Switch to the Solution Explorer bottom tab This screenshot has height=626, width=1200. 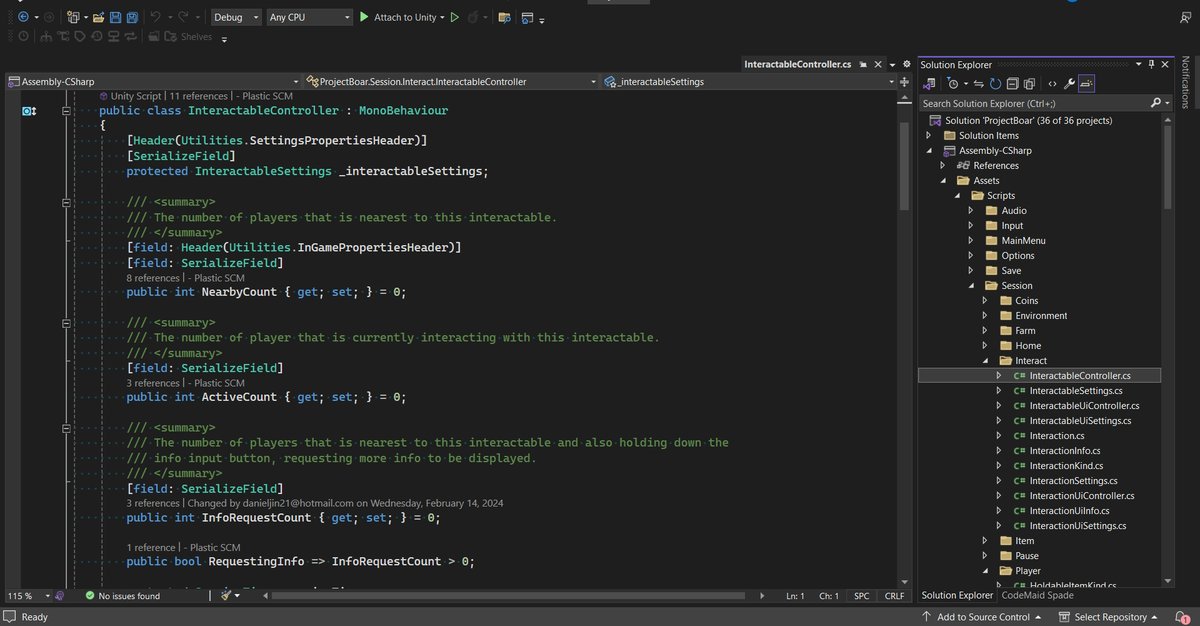click(x=958, y=596)
